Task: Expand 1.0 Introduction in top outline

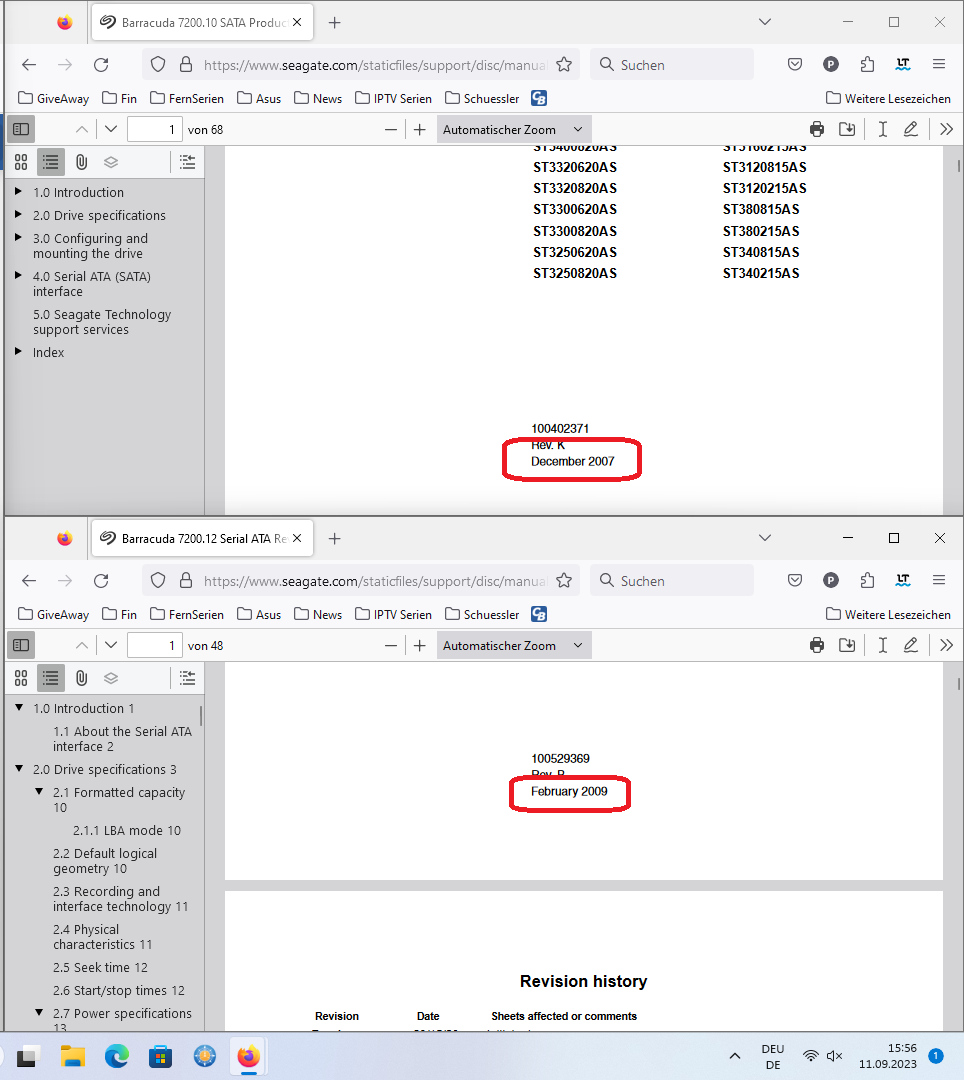Action: (19, 191)
